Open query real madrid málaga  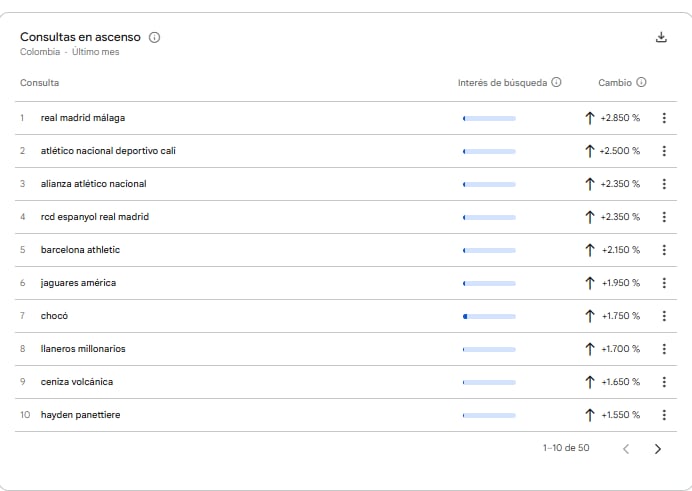83,118
